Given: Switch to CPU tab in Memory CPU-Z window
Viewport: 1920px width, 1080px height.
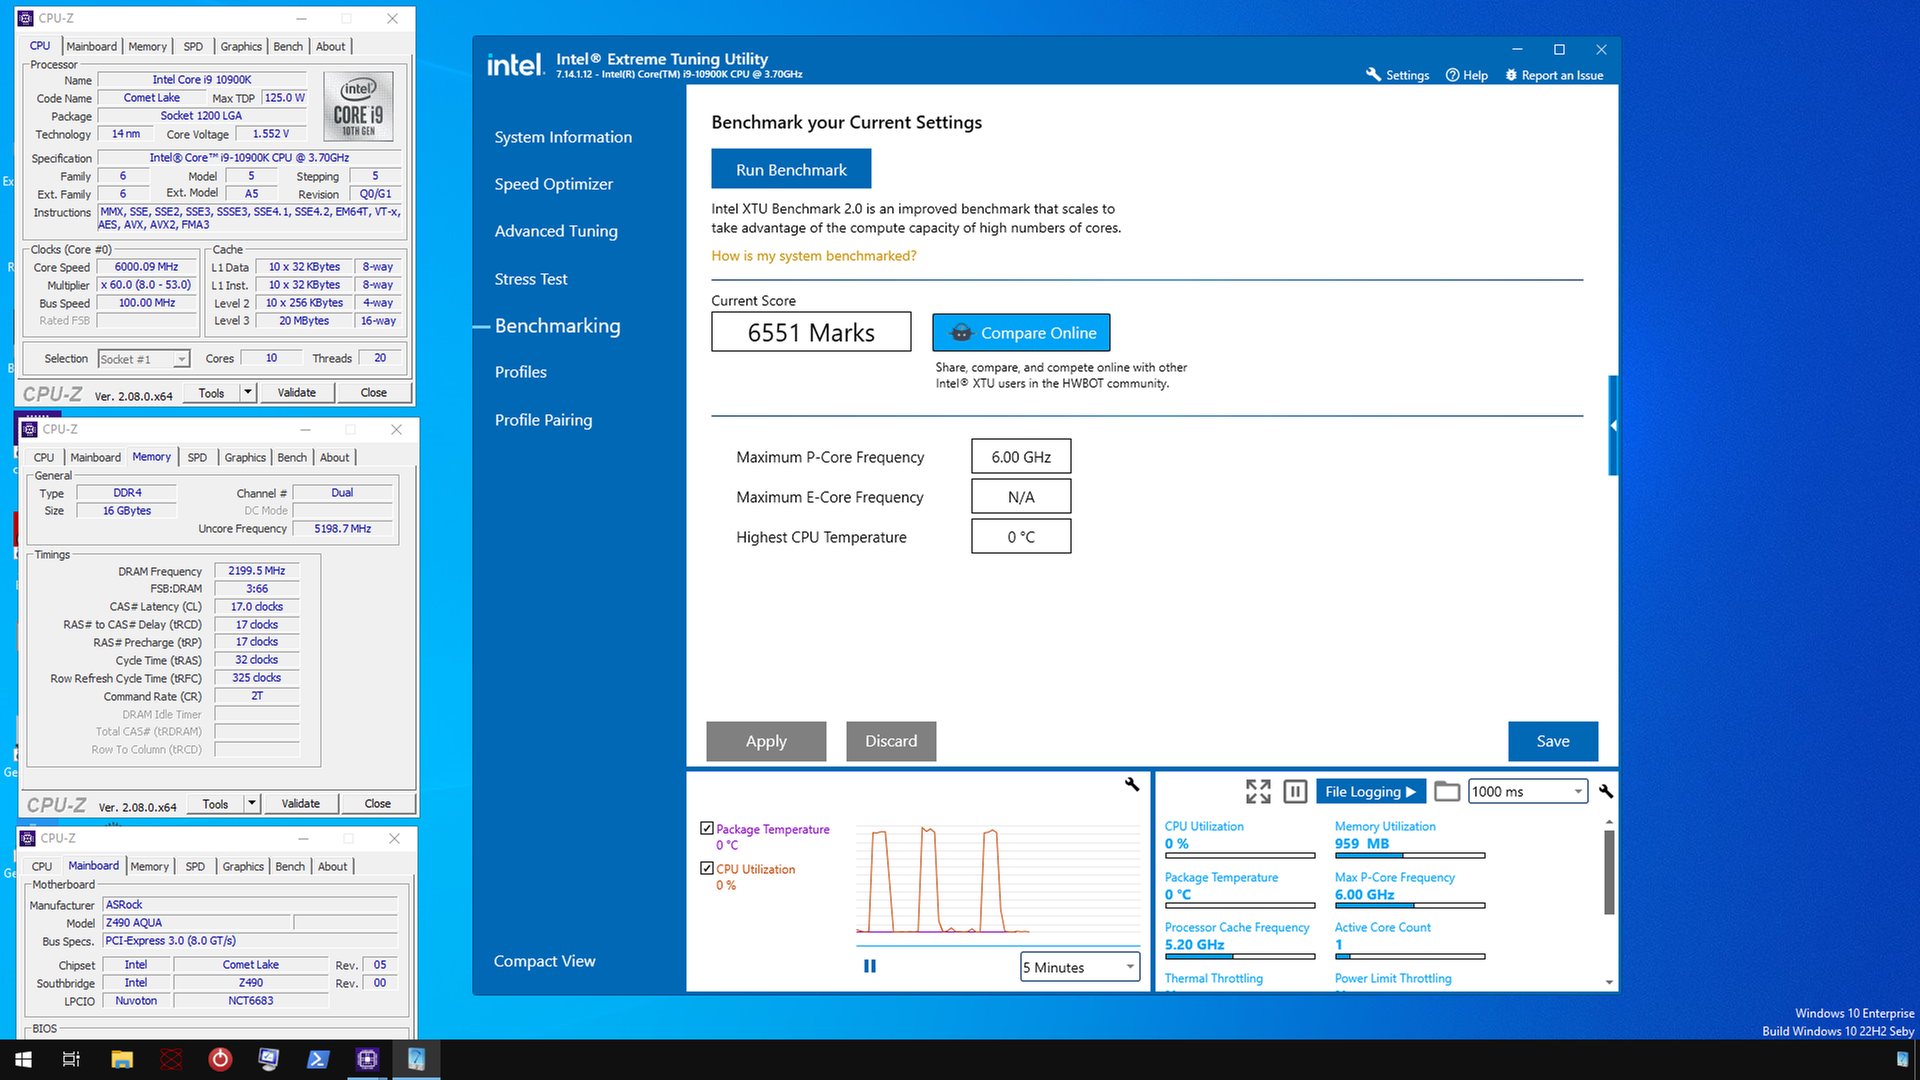Looking at the screenshot, I should tap(44, 457).
